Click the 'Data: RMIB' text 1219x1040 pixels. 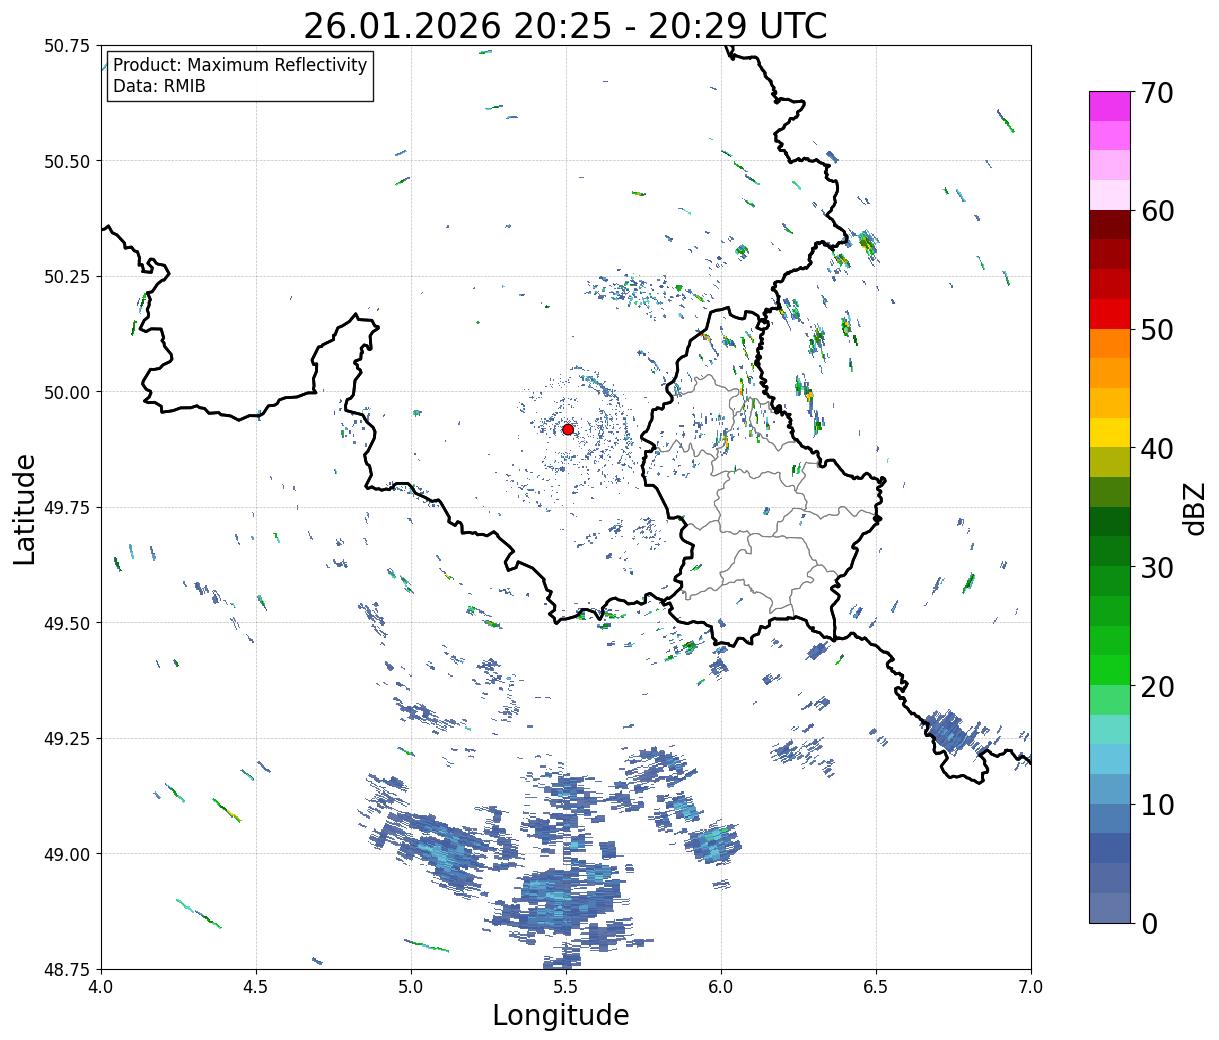[159, 86]
